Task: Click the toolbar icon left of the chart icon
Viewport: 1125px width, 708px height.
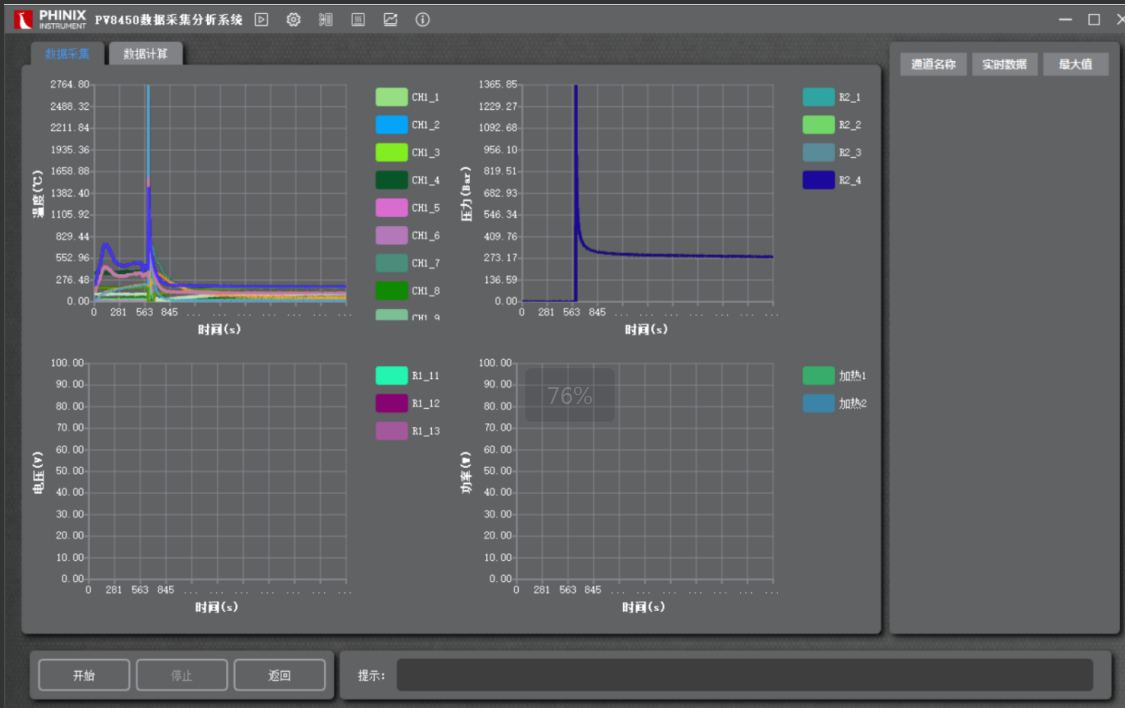Action: pyautogui.click(x=358, y=19)
